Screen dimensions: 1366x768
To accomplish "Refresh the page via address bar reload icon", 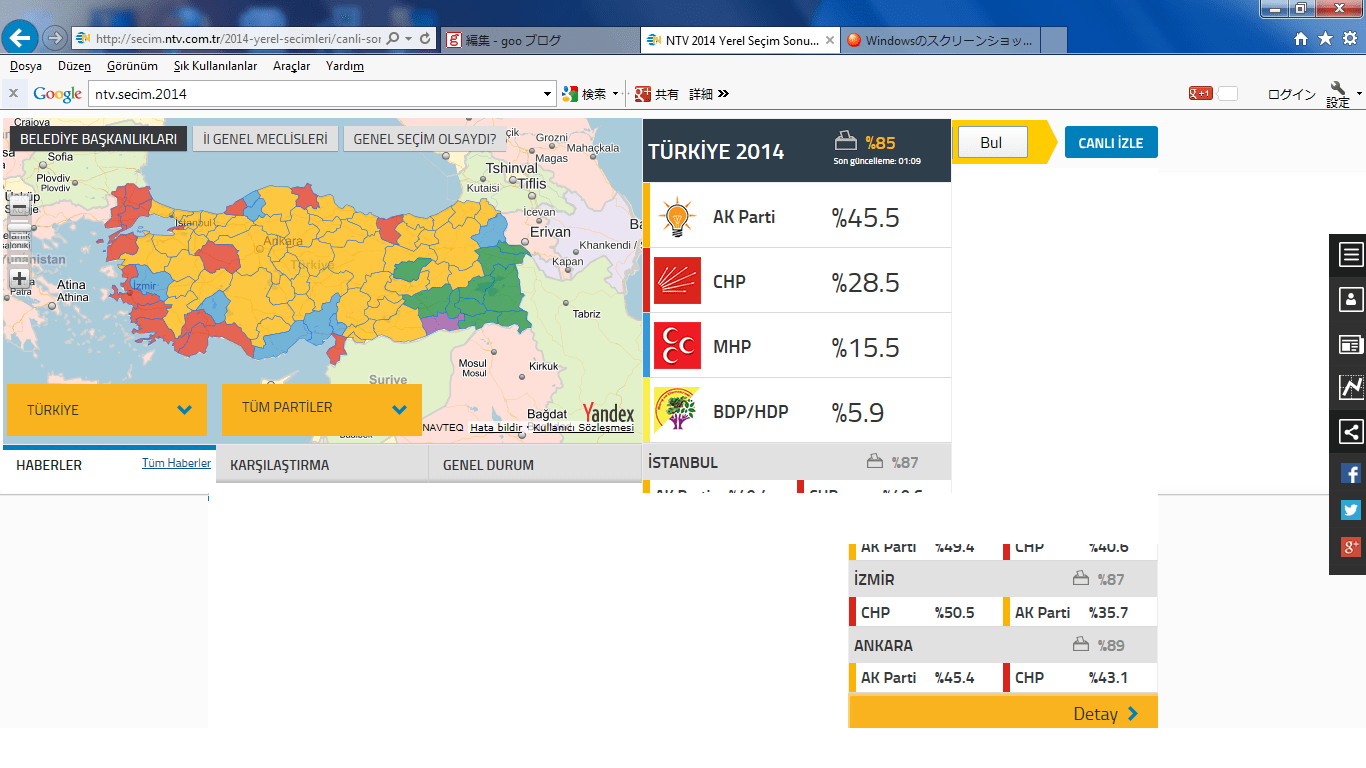I will pos(426,39).
